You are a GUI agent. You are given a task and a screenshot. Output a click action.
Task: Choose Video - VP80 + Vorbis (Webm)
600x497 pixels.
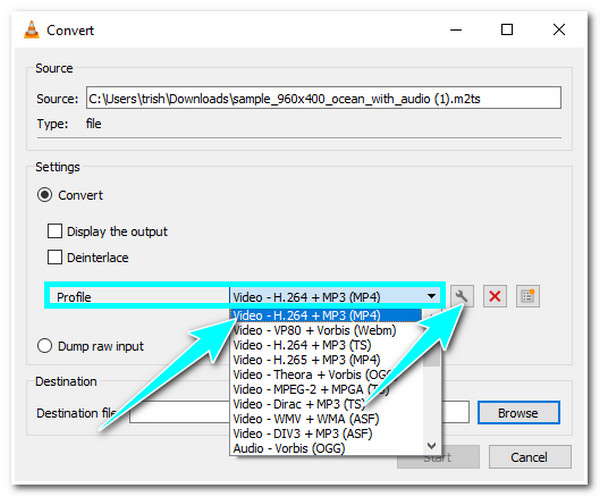(x=326, y=330)
